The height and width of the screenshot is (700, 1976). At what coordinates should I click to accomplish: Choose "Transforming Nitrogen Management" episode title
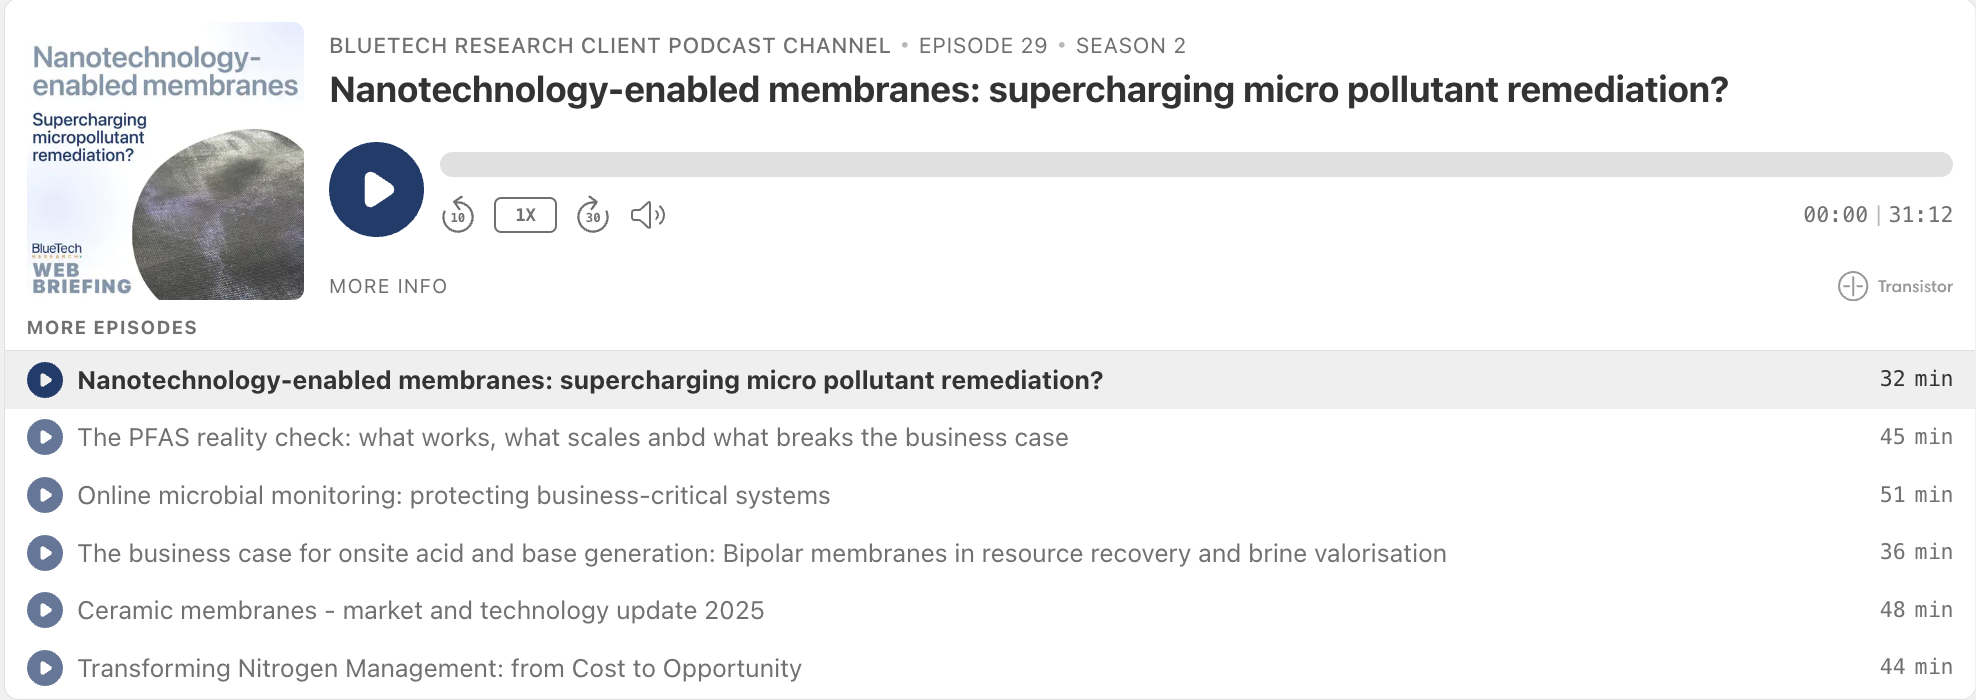(x=439, y=668)
